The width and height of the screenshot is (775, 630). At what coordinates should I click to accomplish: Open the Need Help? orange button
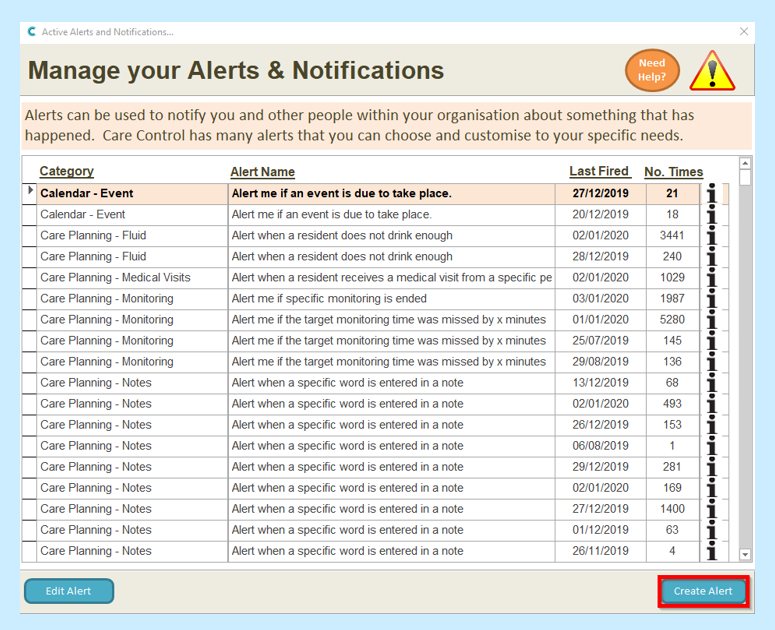click(652, 70)
